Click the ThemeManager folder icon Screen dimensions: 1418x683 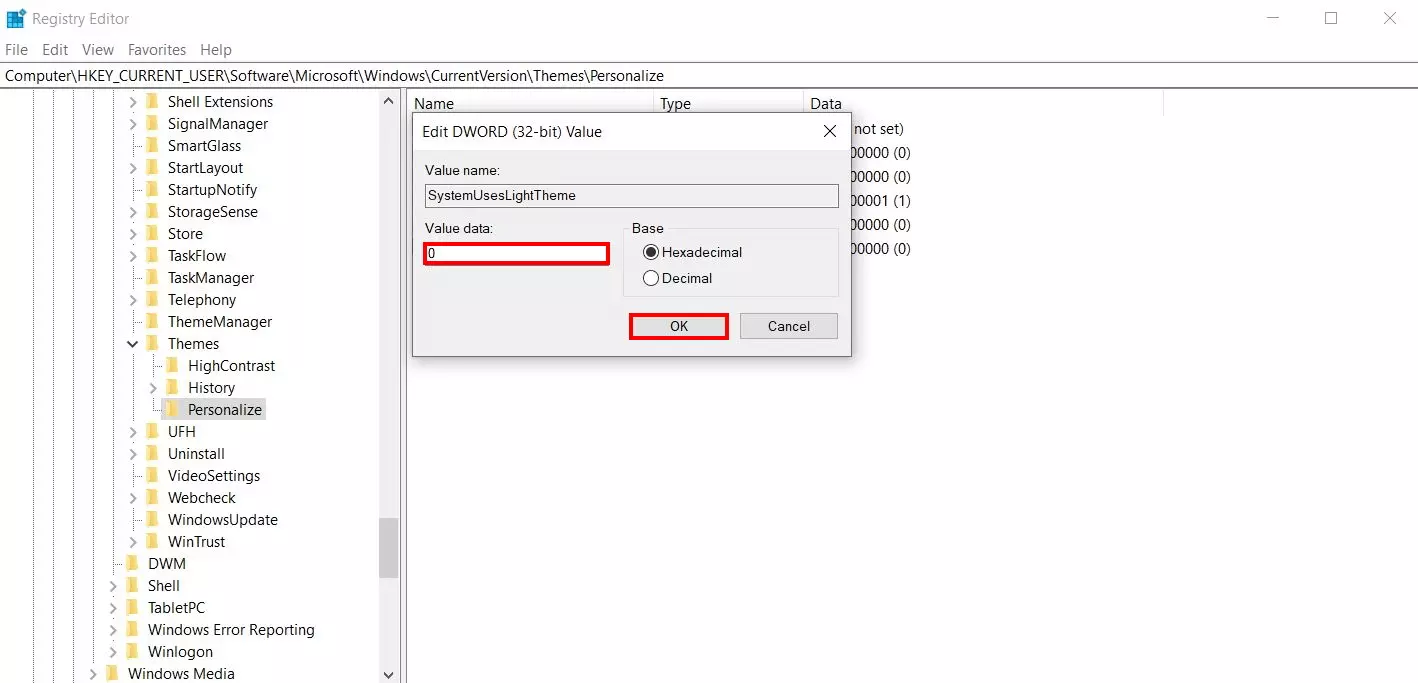click(x=152, y=321)
